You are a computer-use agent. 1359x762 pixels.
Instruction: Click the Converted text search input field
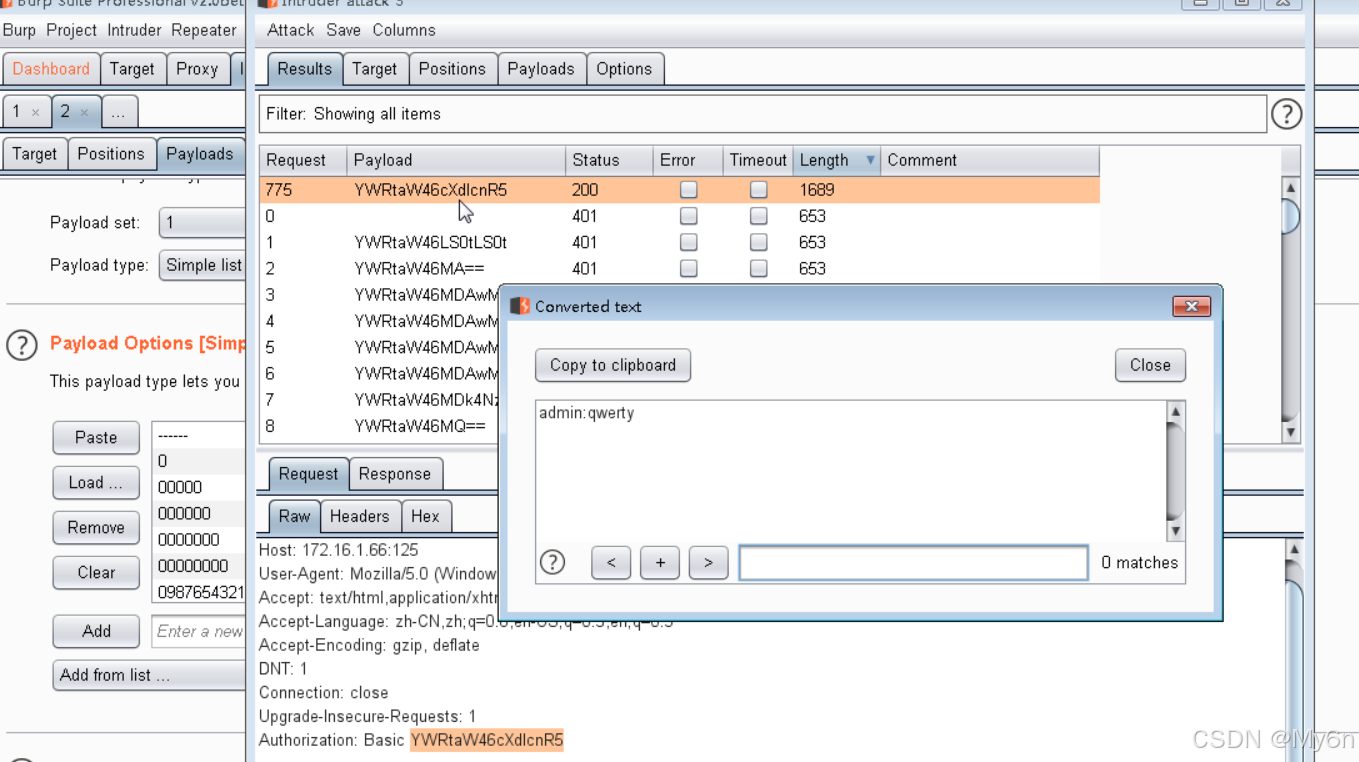tap(913, 562)
